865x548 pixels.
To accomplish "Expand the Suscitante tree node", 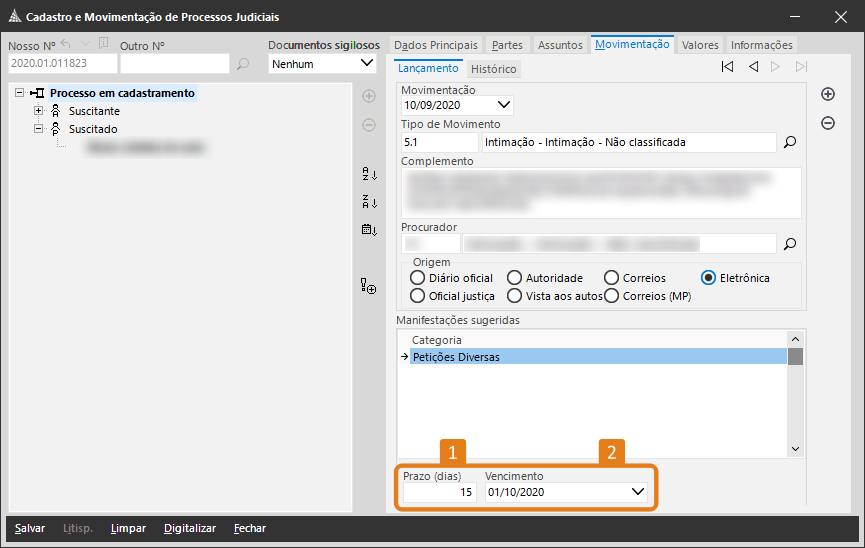I will [39, 111].
